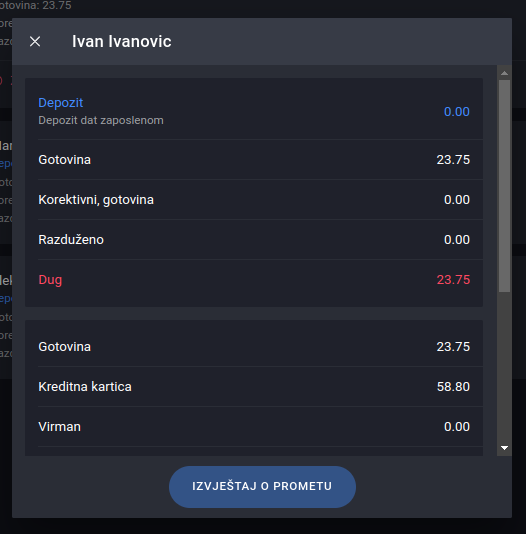This screenshot has width=526, height=534.
Task: Click the vertical scrollbar thumb
Action: (x=505, y=186)
